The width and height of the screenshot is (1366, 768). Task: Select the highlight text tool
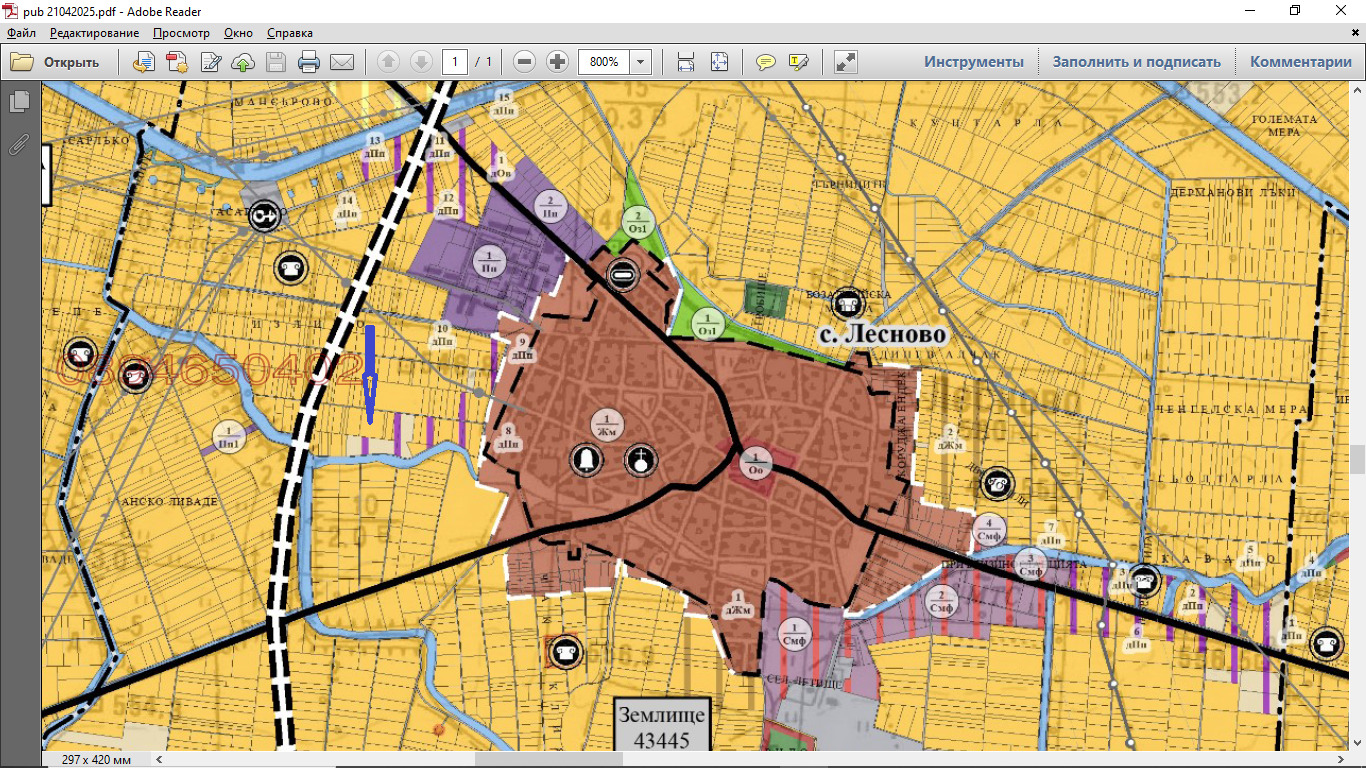798,62
